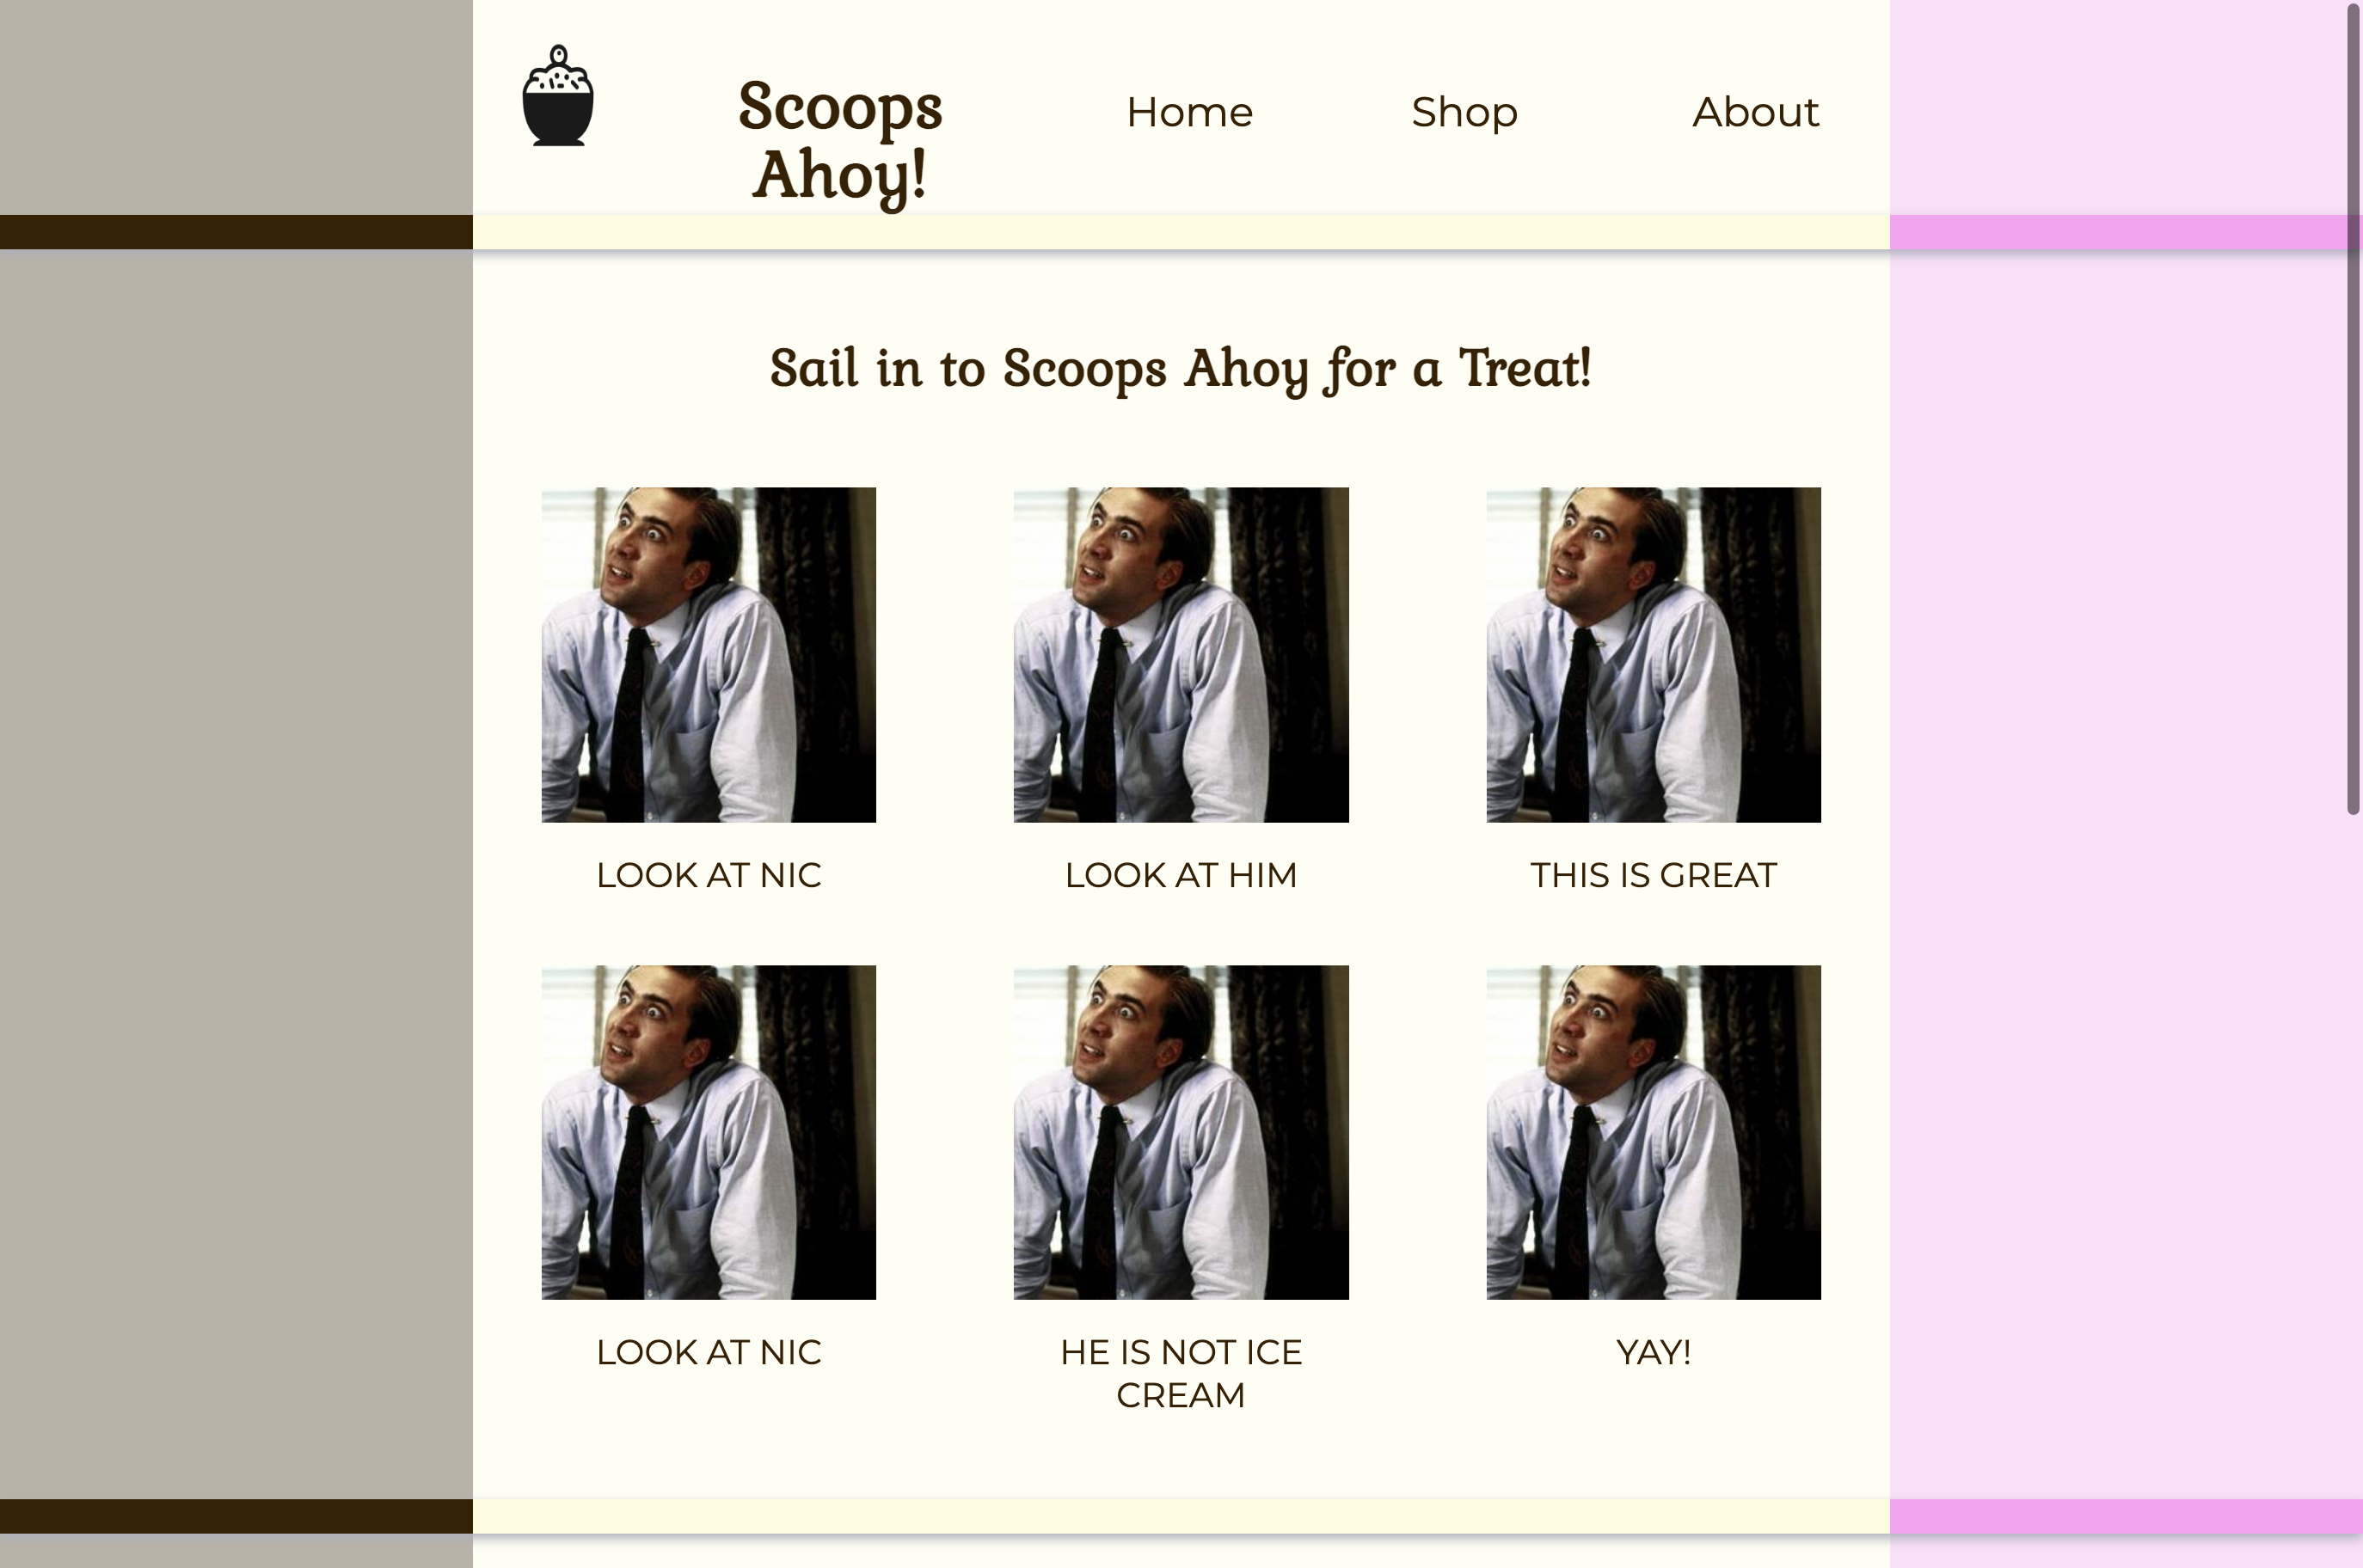Click 'LOOK AT NIC' caption left of 'LOOK AT HIM'

pos(708,875)
